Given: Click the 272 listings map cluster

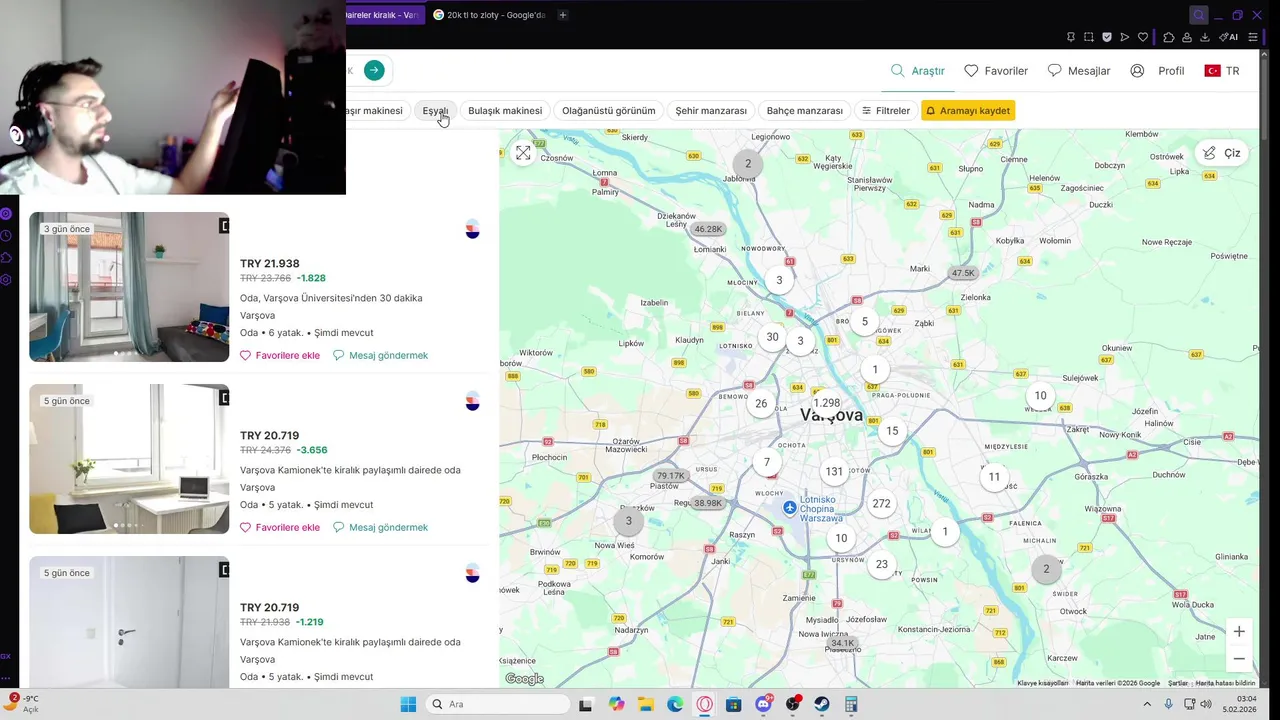Looking at the screenshot, I should pyautogui.click(x=881, y=504).
